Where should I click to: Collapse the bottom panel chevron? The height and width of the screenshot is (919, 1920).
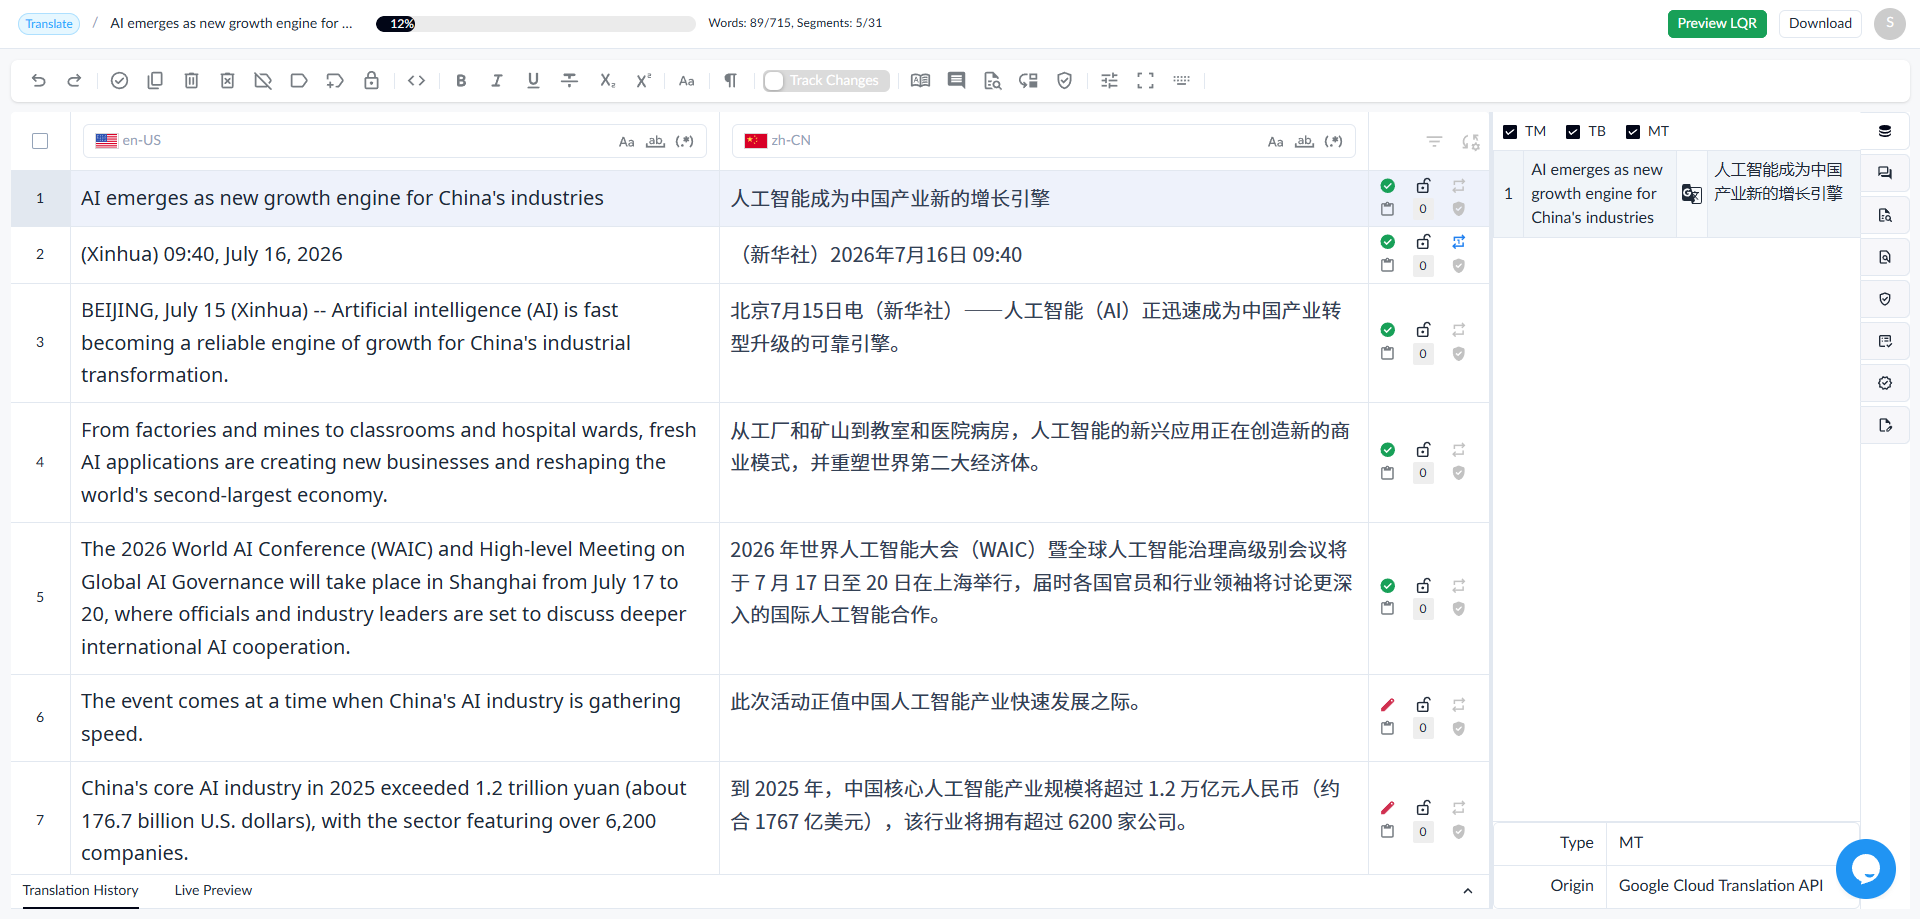point(1468,891)
